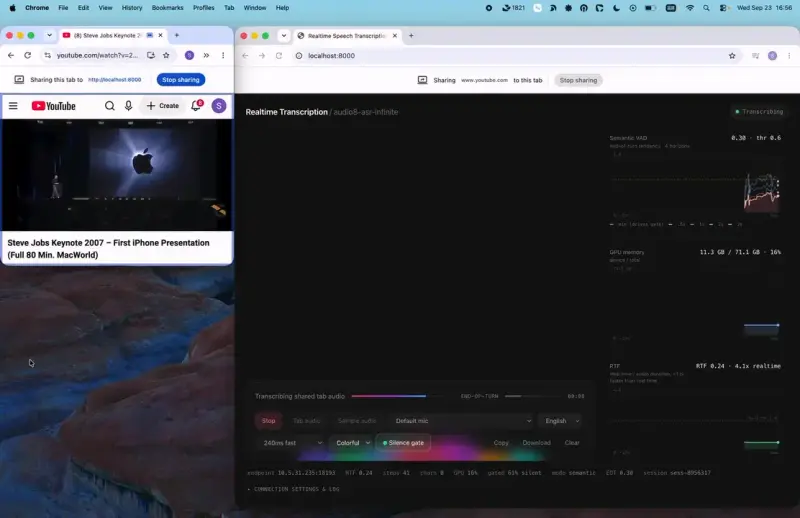Open new tab in YouTube window
Viewport: 800px width, 518px height.
coord(177,35)
